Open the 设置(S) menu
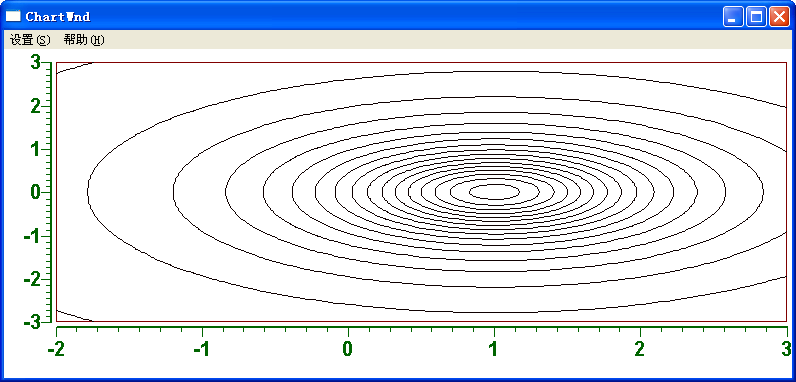 pyautogui.click(x=30, y=40)
